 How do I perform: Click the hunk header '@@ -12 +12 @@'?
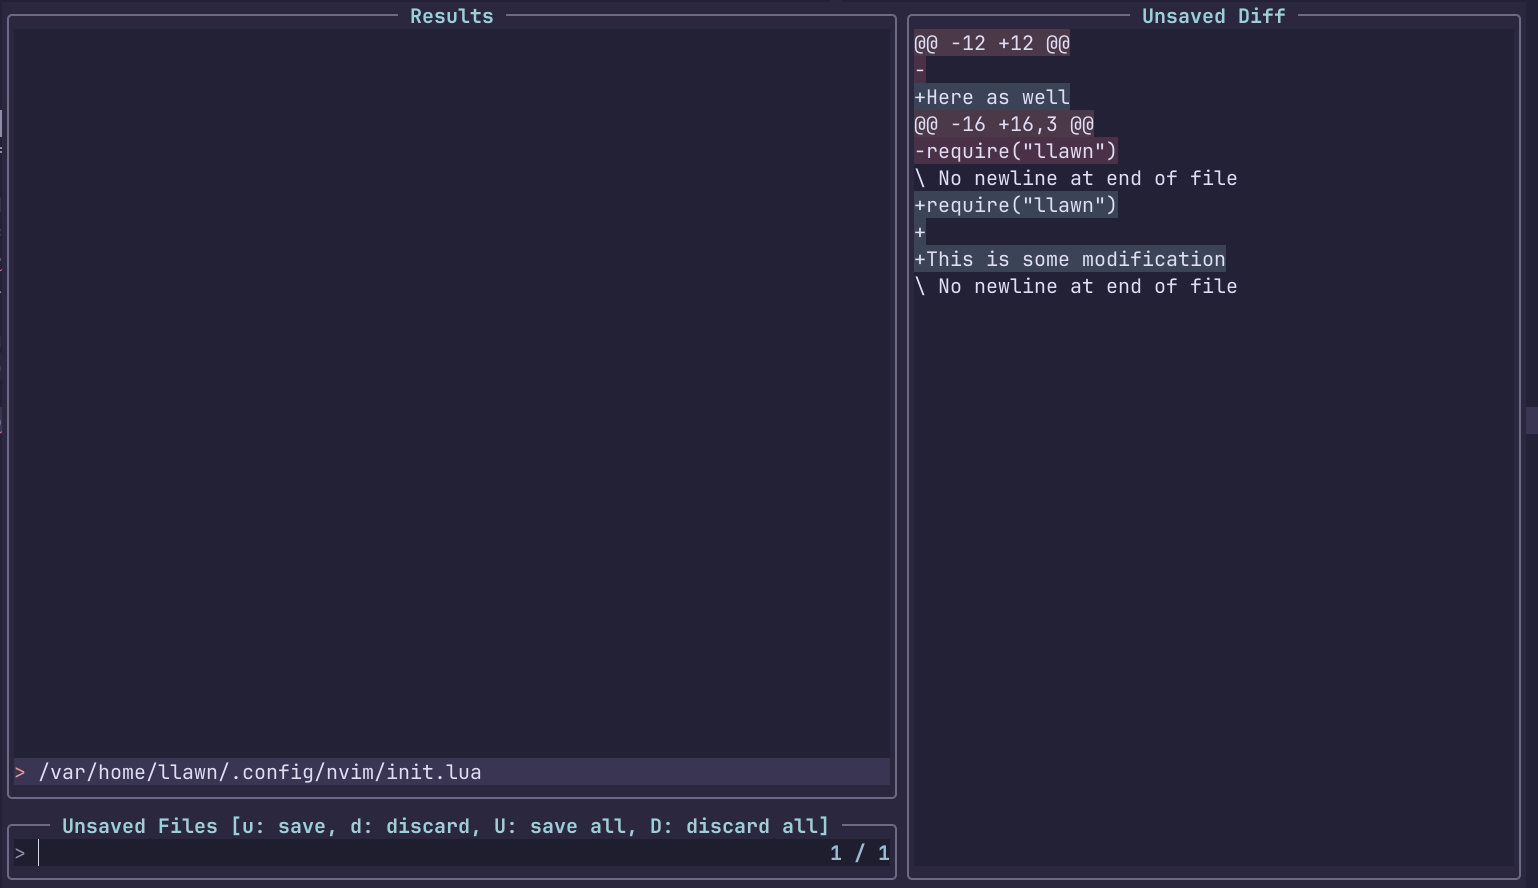pyautogui.click(x=991, y=43)
